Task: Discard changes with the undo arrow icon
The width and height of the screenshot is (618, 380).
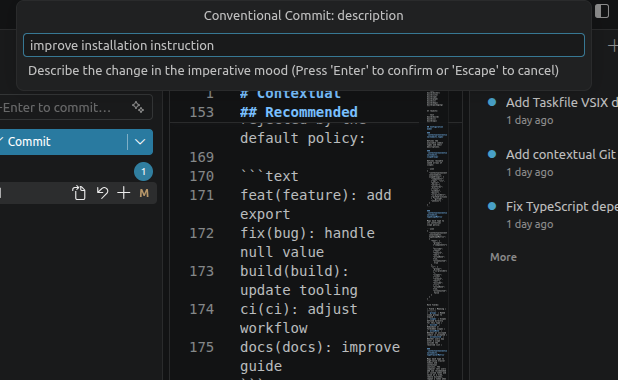Action: tap(102, 193)
